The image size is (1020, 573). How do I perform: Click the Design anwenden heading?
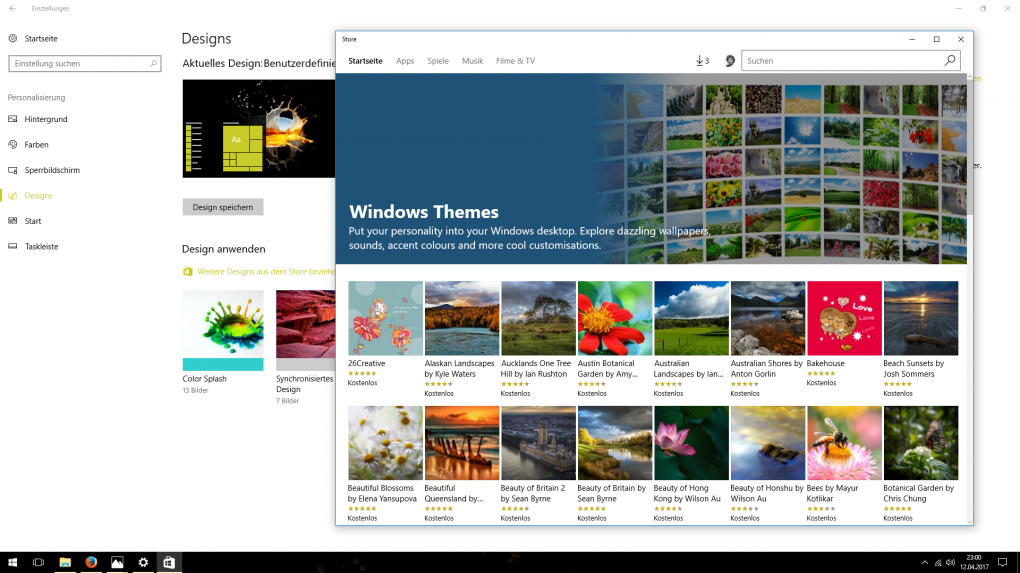click(x=224, y=249)
